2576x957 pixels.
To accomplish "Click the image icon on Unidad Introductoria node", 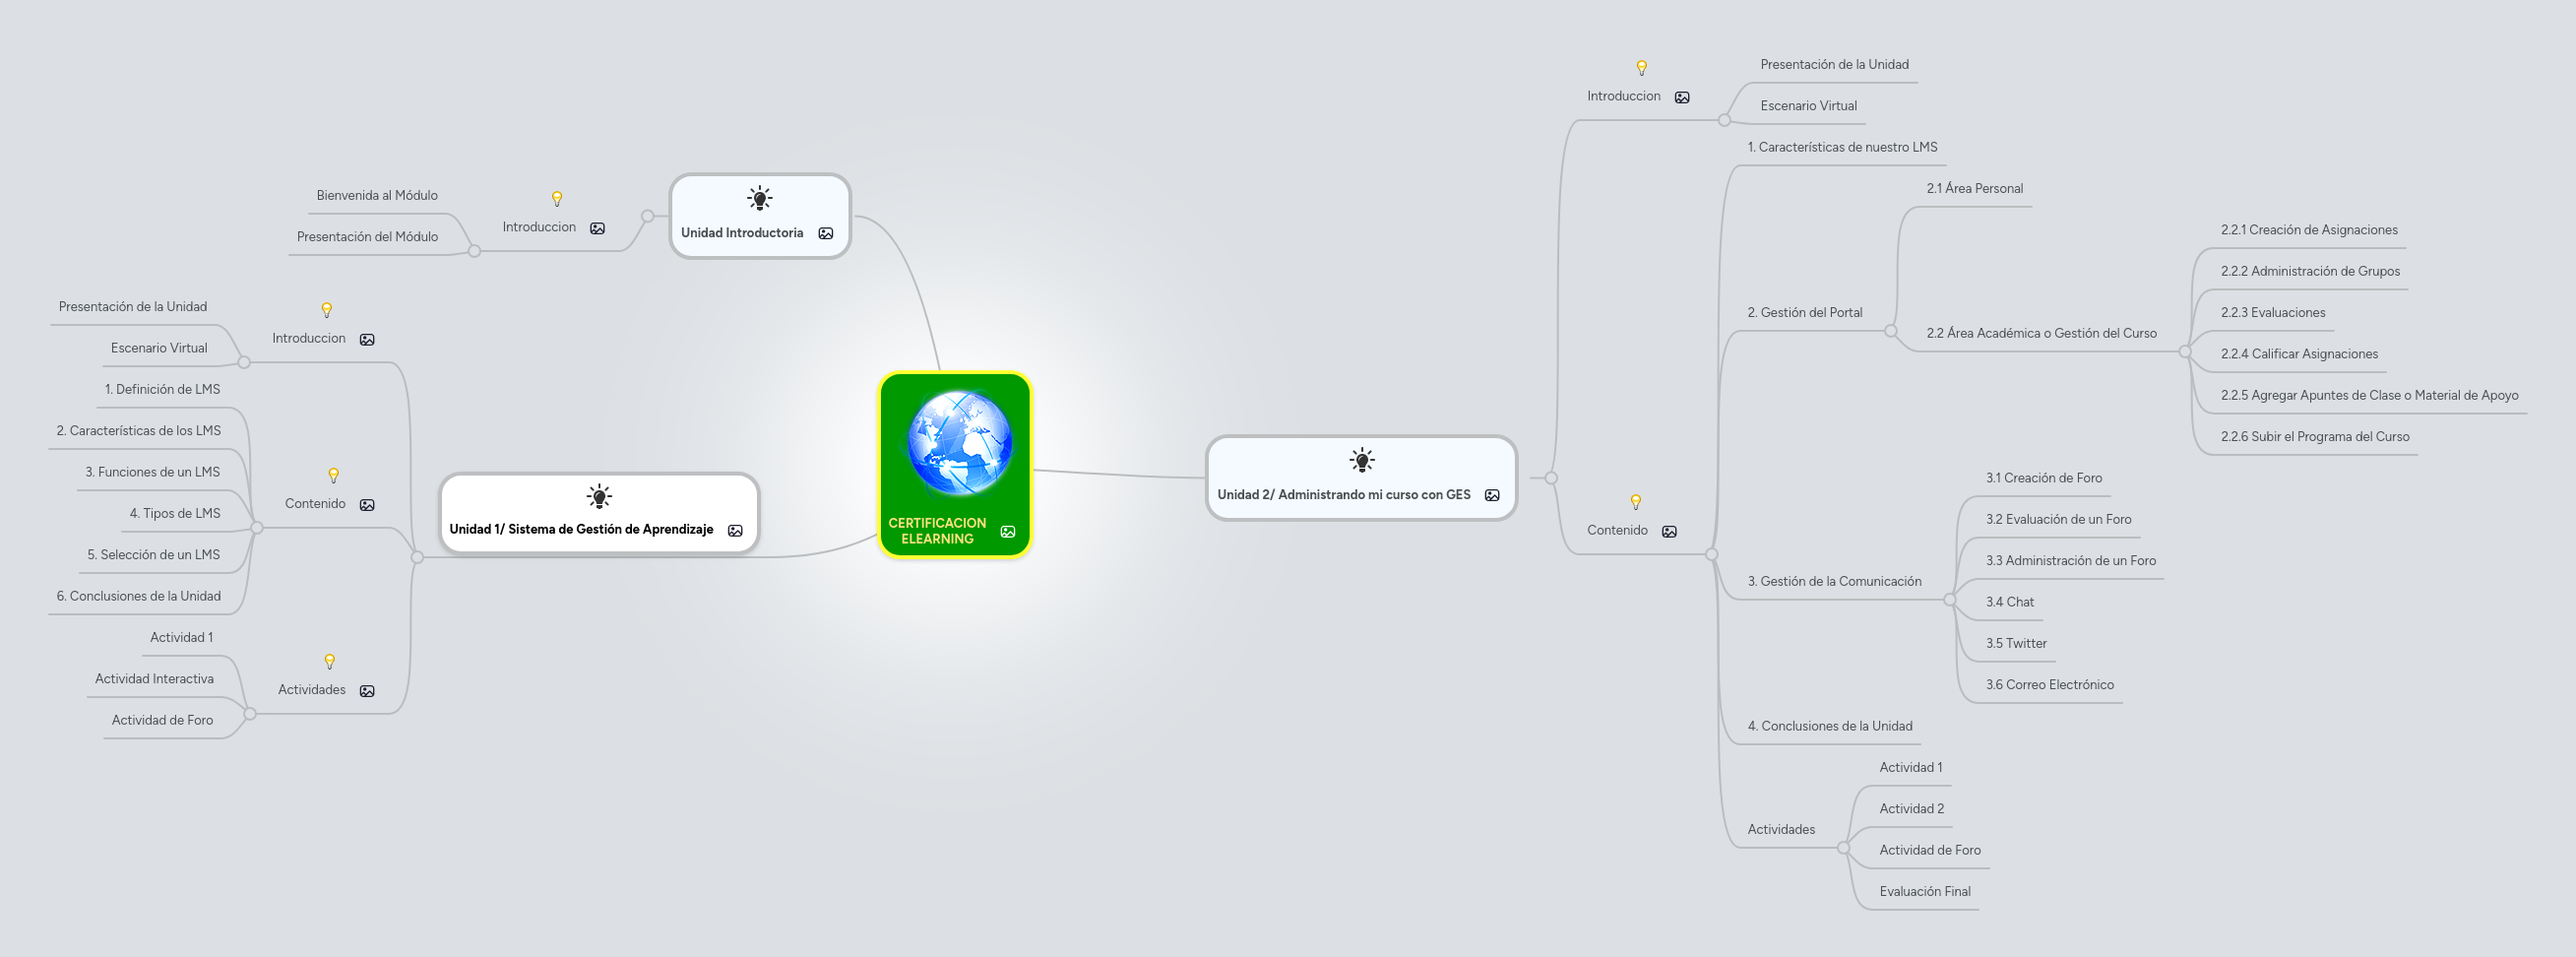I will tap(824, 232).
